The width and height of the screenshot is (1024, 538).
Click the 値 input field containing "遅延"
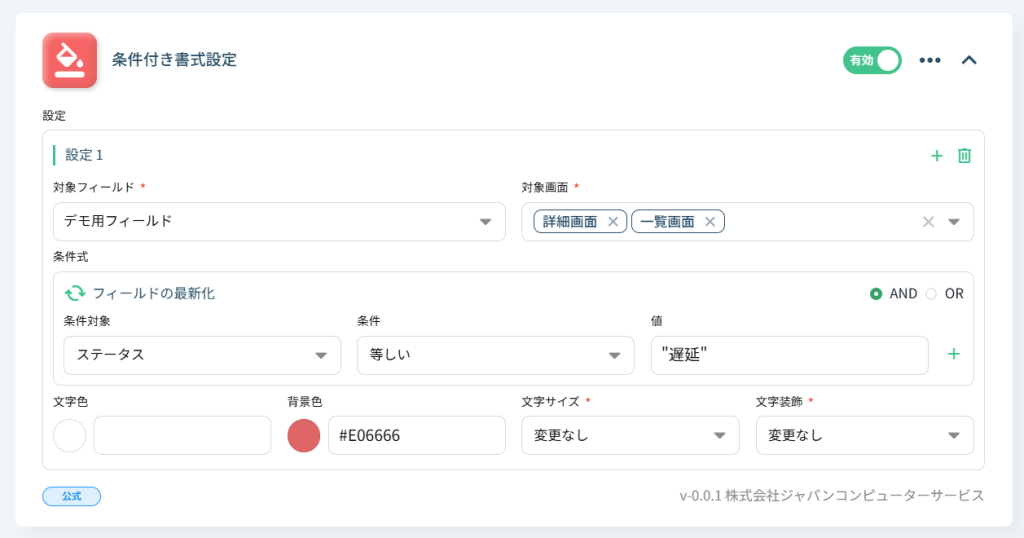[x=790, y=355]
